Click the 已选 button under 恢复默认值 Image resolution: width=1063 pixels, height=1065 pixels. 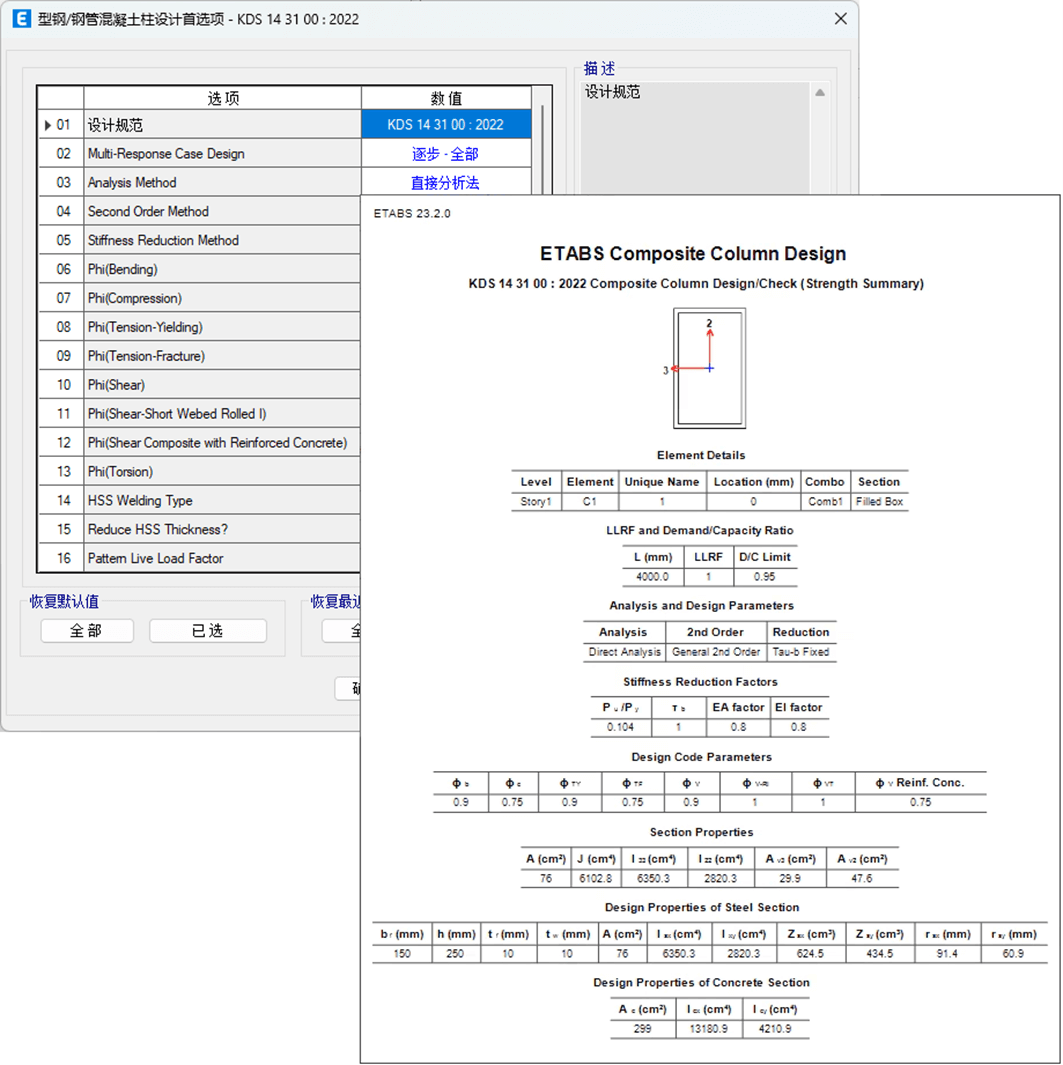coord(208,631)
